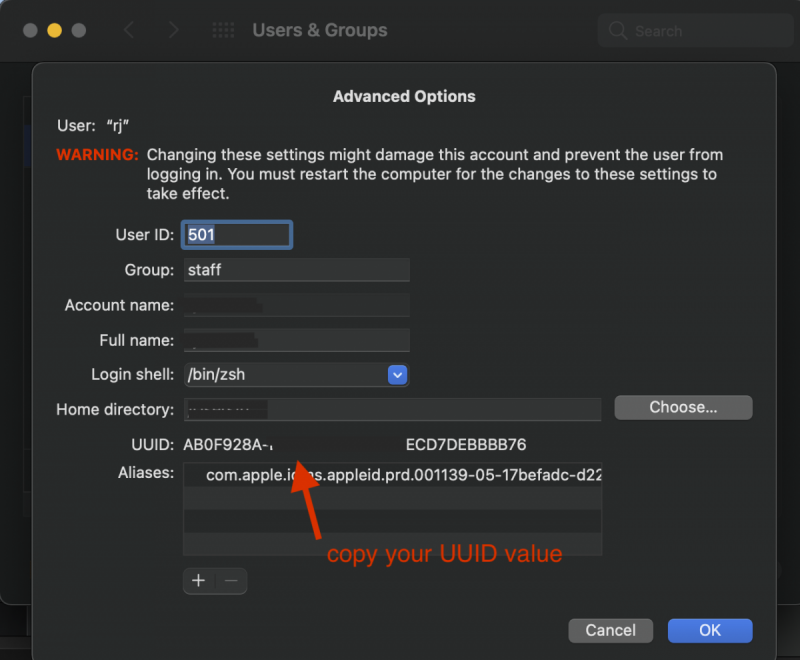800x660 pixels.
Task: Close the Users & Groups window
Action: click(x=30, y=30)
